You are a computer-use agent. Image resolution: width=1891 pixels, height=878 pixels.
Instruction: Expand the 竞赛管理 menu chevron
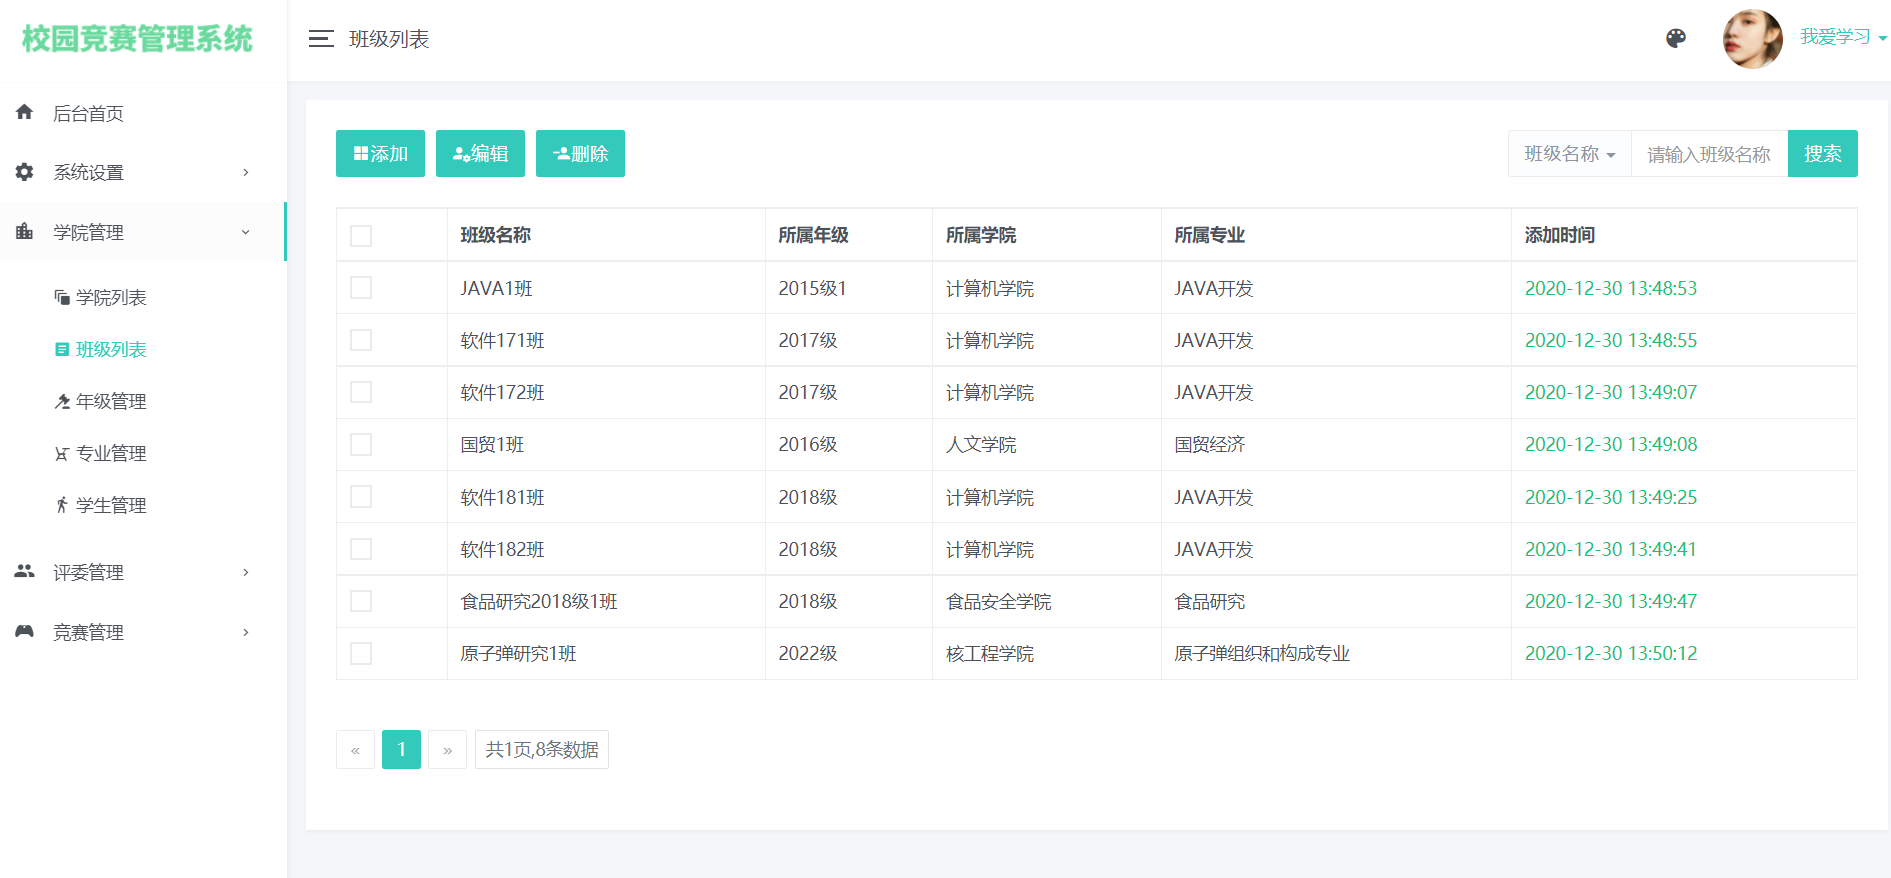click(246, 632)
